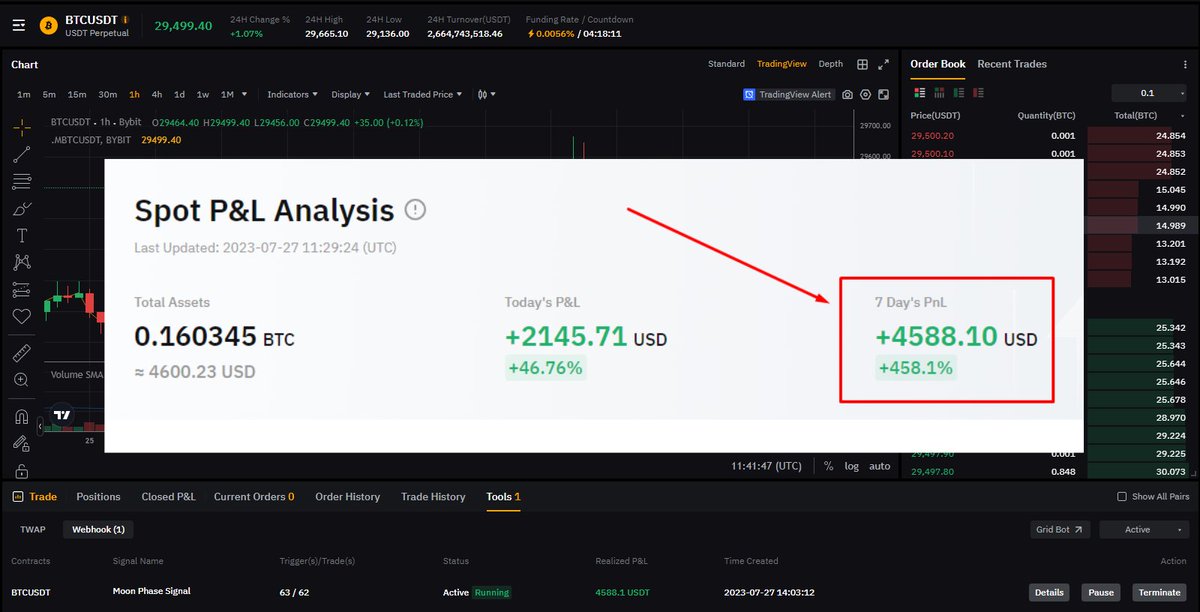This screenshot has height=612, width=1200.
Task: Select the 1d timeframe
Action: pos(179,94)
